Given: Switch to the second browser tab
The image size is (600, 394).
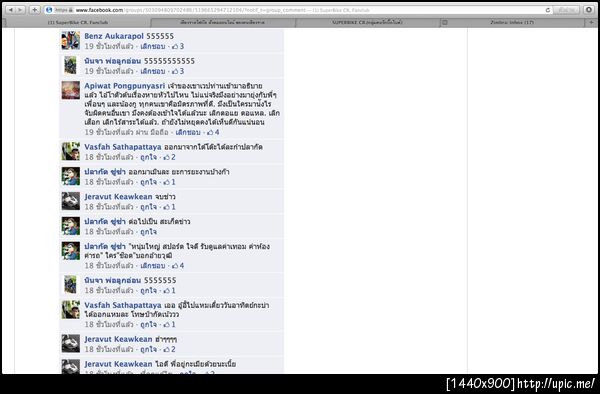Looking at the screenshot, I should coord(223,23).
